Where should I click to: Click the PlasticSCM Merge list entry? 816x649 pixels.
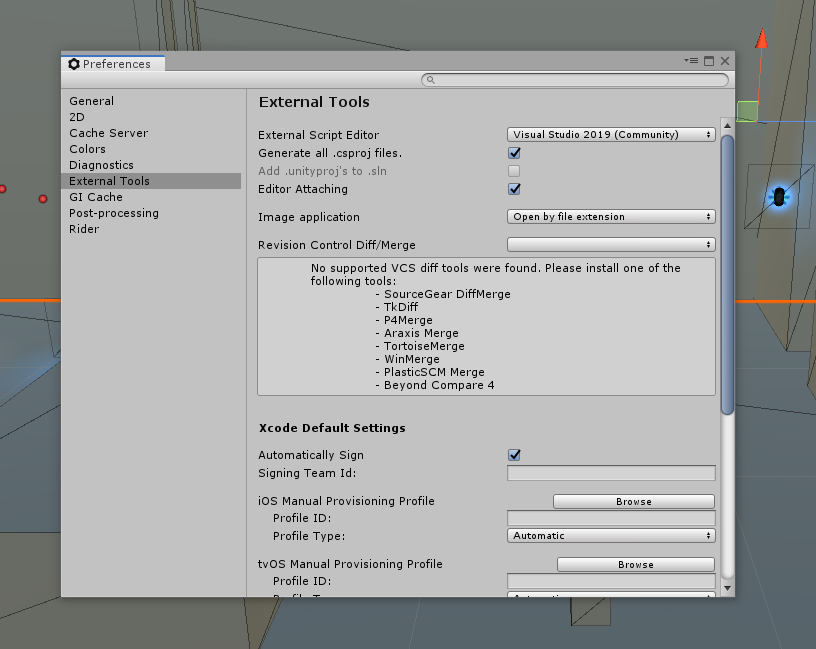(x=434, y=372)
